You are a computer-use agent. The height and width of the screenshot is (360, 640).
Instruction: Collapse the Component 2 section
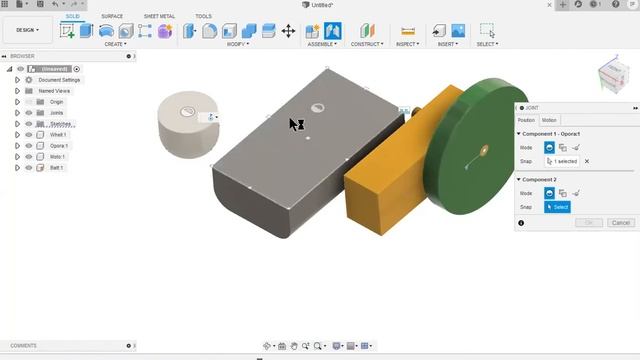519,179
